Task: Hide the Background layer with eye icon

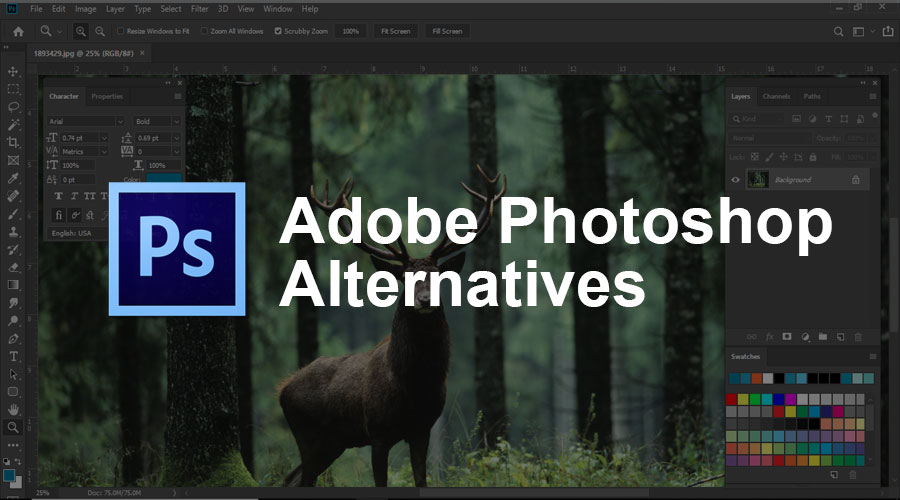Action: 736,180
